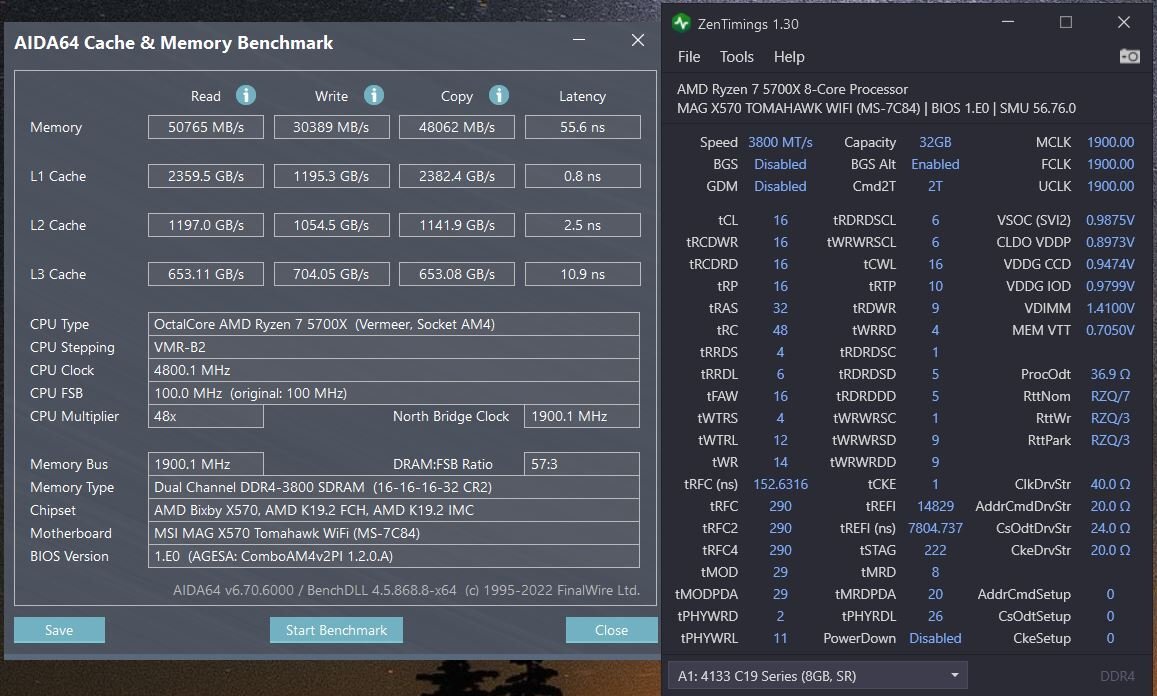
Task: Click the North Bridge Clock value 1900.1 MHz
Action: tap(581, 416)
